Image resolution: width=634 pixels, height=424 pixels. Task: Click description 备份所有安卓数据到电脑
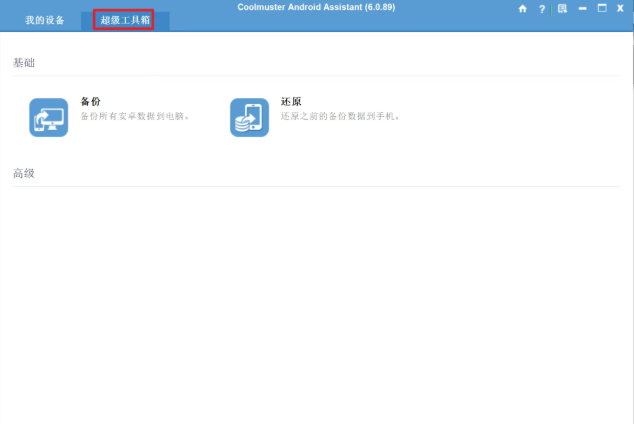tap(135, 116)
